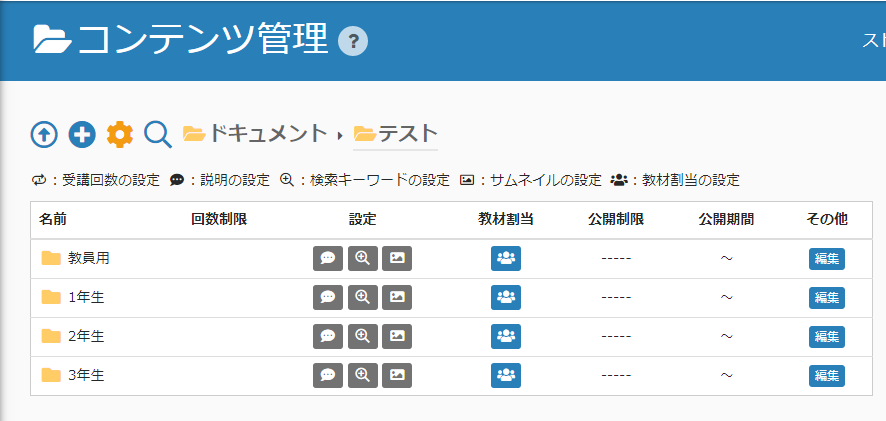Screen dimensions: 886x421
Task: Click the plus add icon in toolbar
Action: [x=82, y=134]
